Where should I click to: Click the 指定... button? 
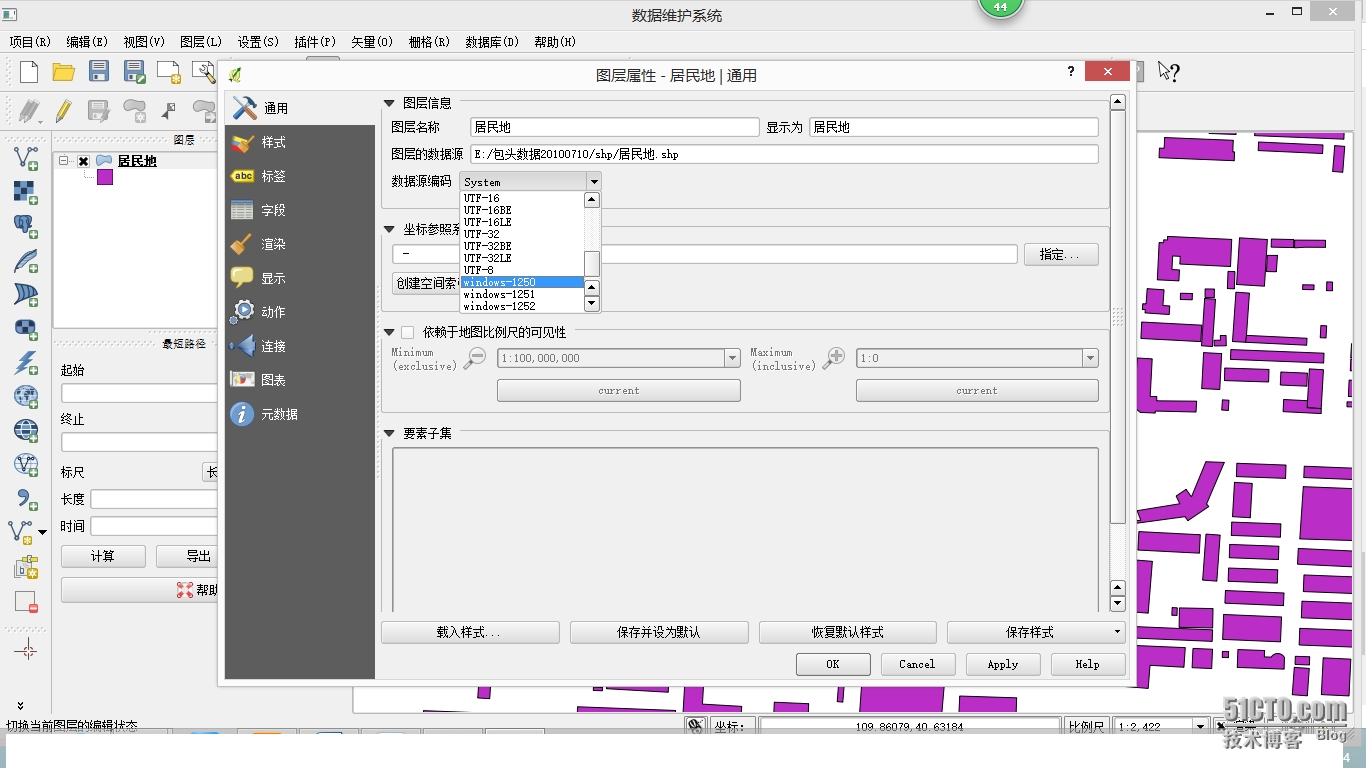[x=1061, y=254]
